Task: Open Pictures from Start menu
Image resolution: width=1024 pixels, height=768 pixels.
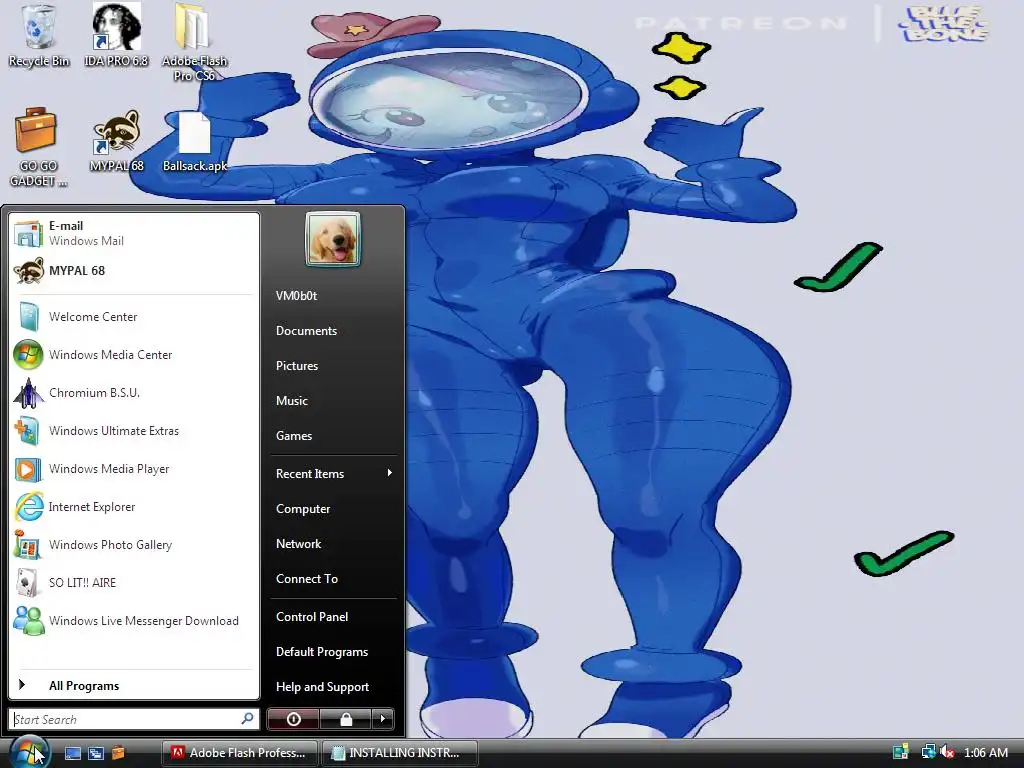Action: click(333, 366)
